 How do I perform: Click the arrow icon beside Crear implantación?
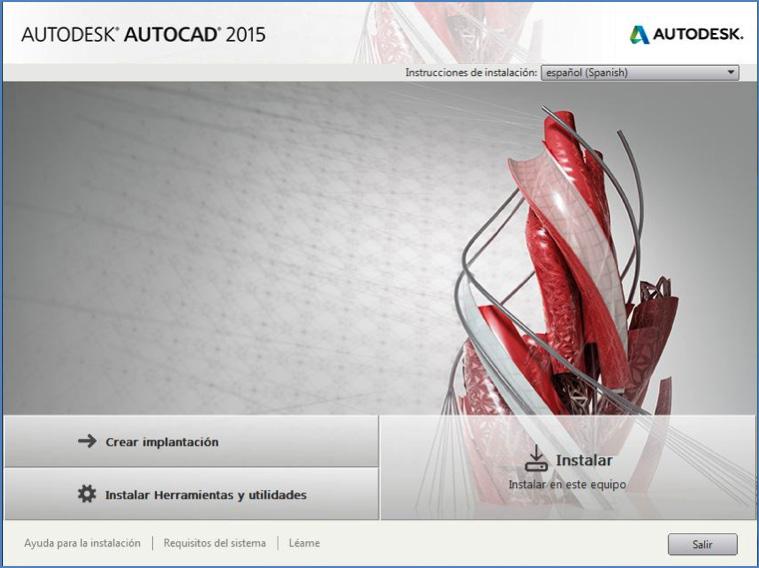tap(87, 441)
